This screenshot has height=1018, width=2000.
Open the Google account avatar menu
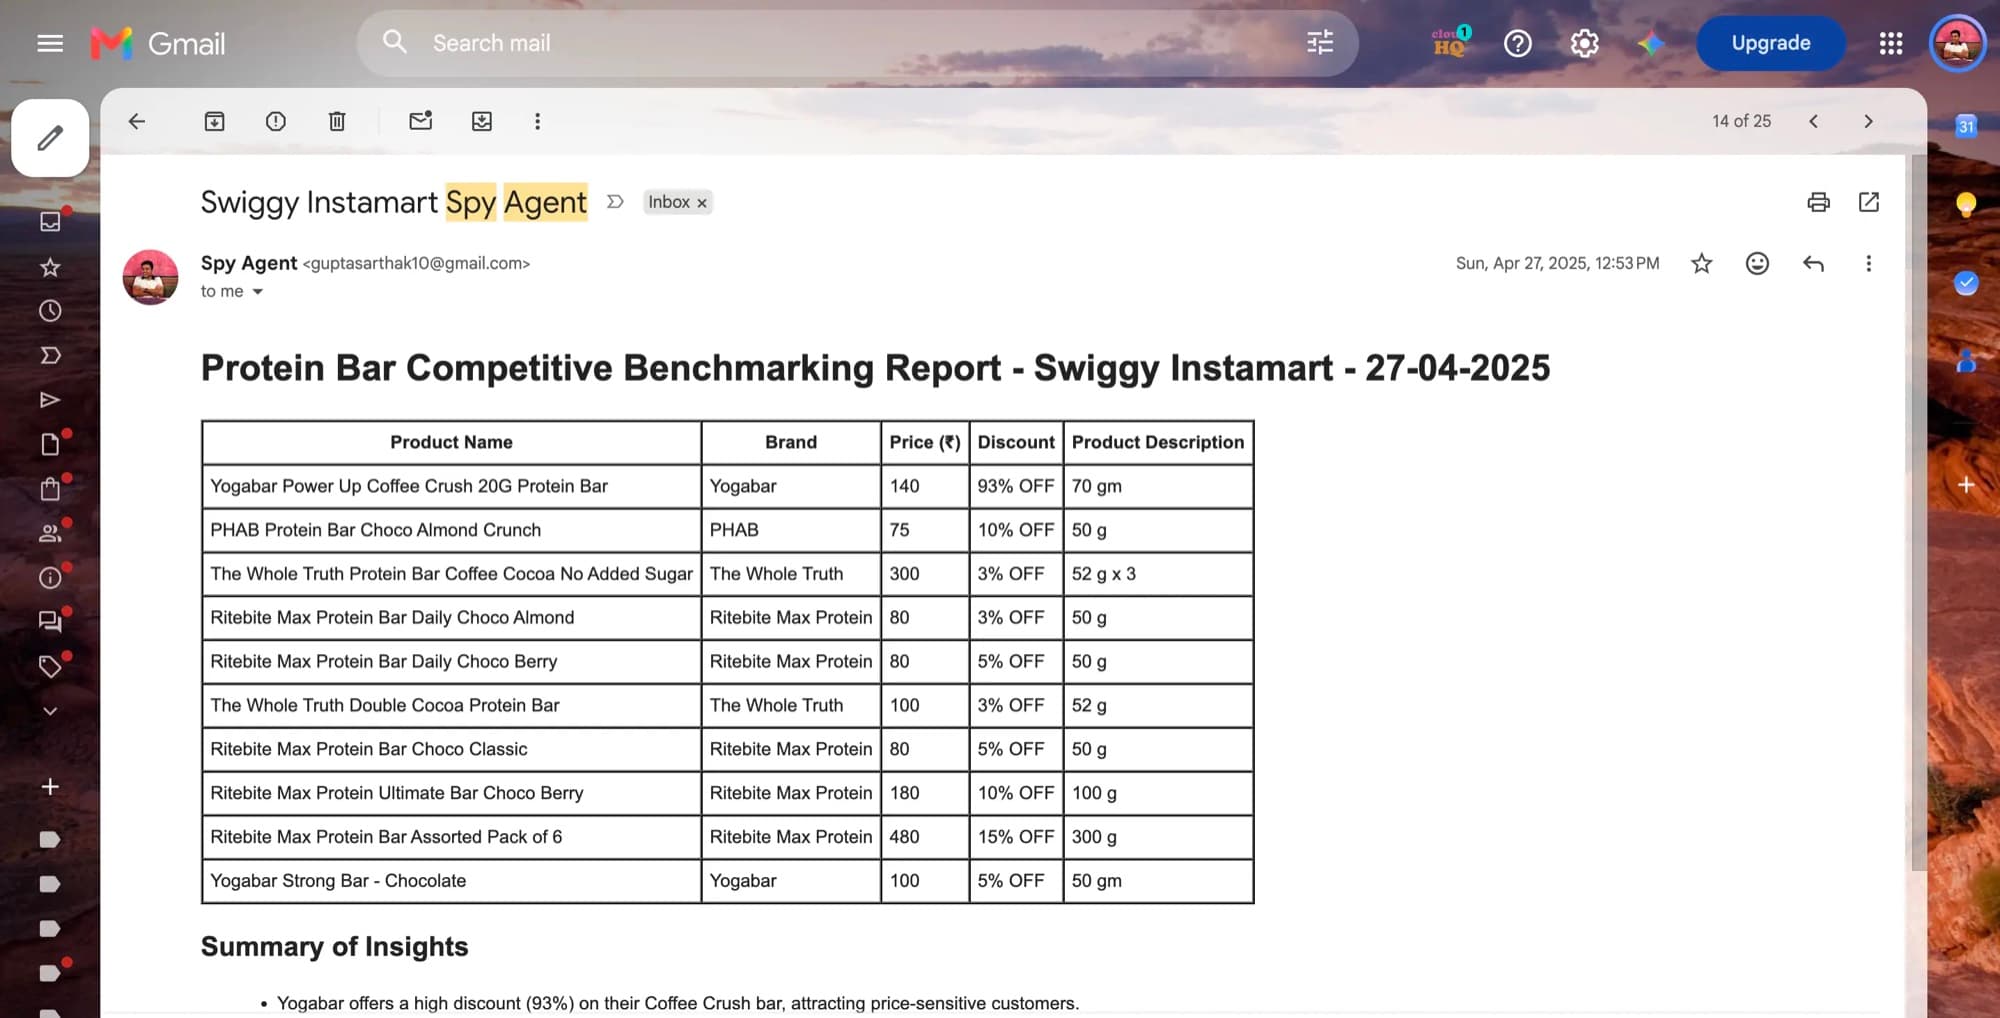click(1957, 43)
